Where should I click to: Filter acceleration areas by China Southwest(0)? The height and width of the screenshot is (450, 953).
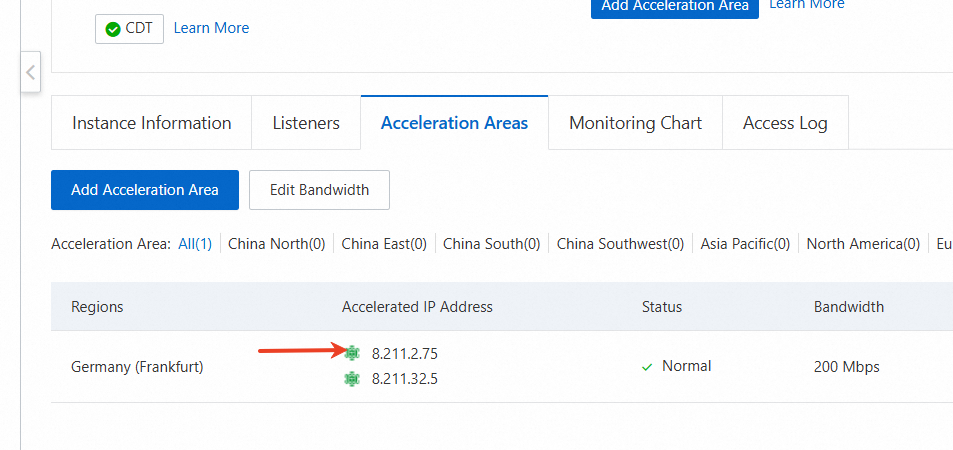click(x=620, y=243)
